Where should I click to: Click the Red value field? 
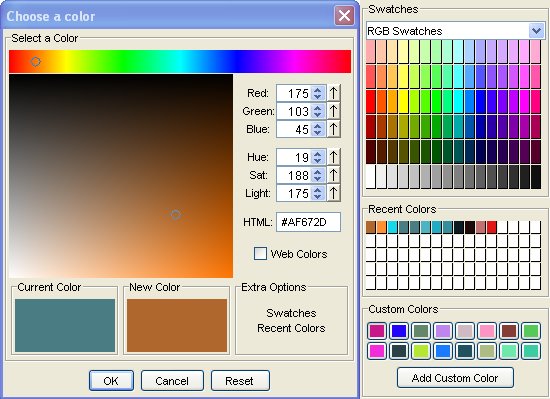[x=294, y=93]
